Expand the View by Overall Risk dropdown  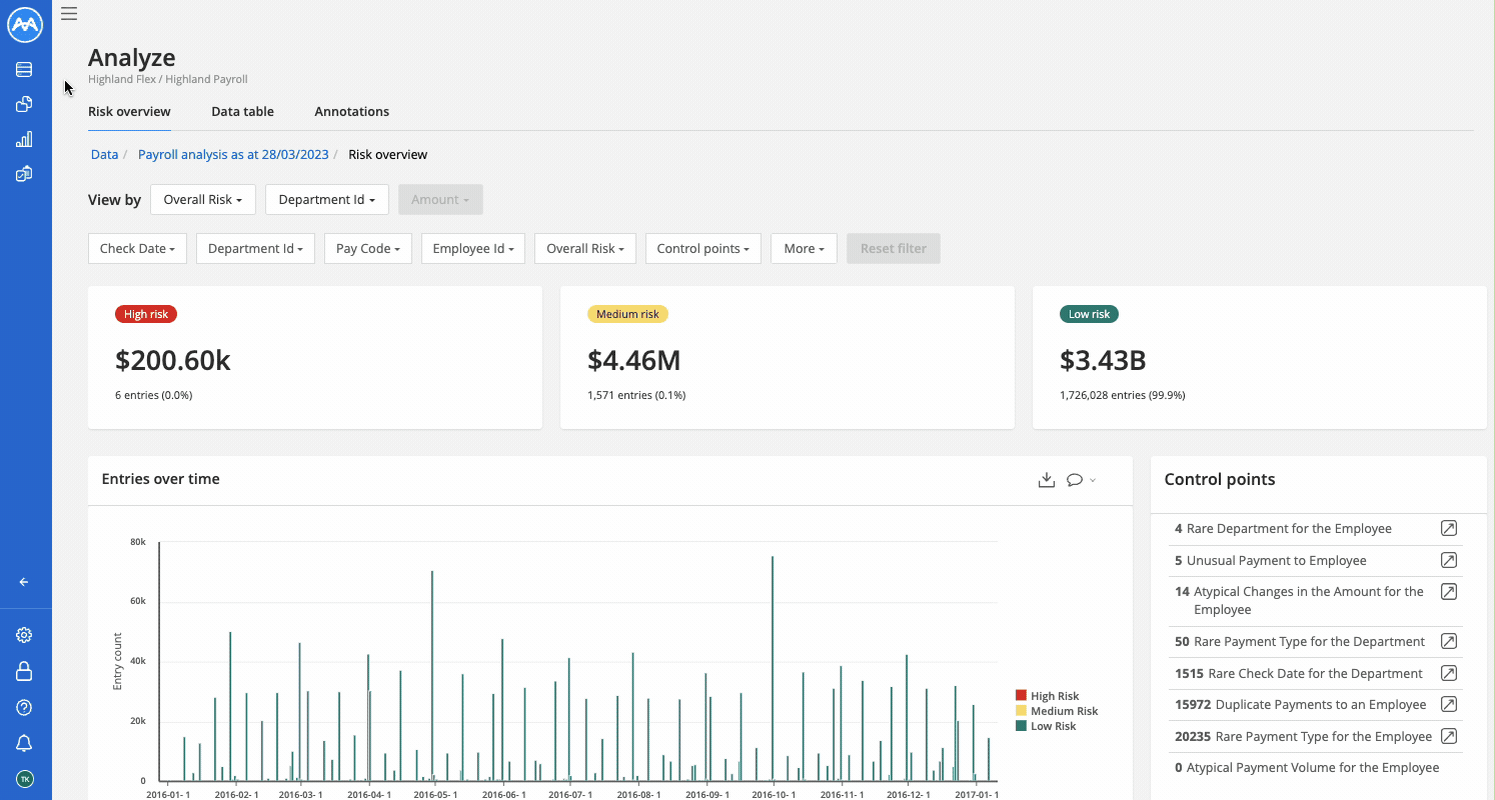tap(203, 200)
